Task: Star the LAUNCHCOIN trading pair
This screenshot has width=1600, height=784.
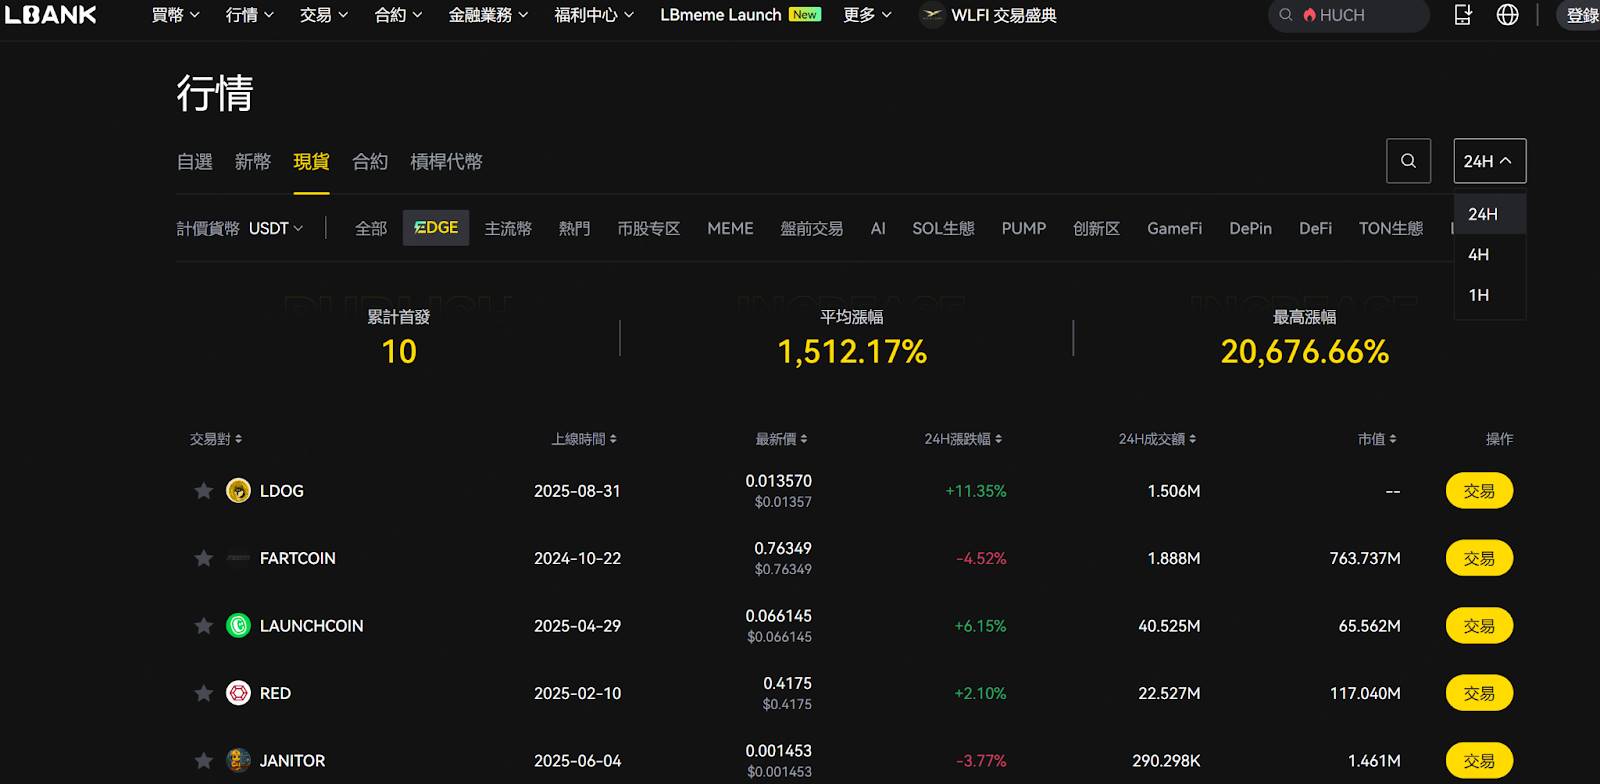Action: [x=204, y=626]
